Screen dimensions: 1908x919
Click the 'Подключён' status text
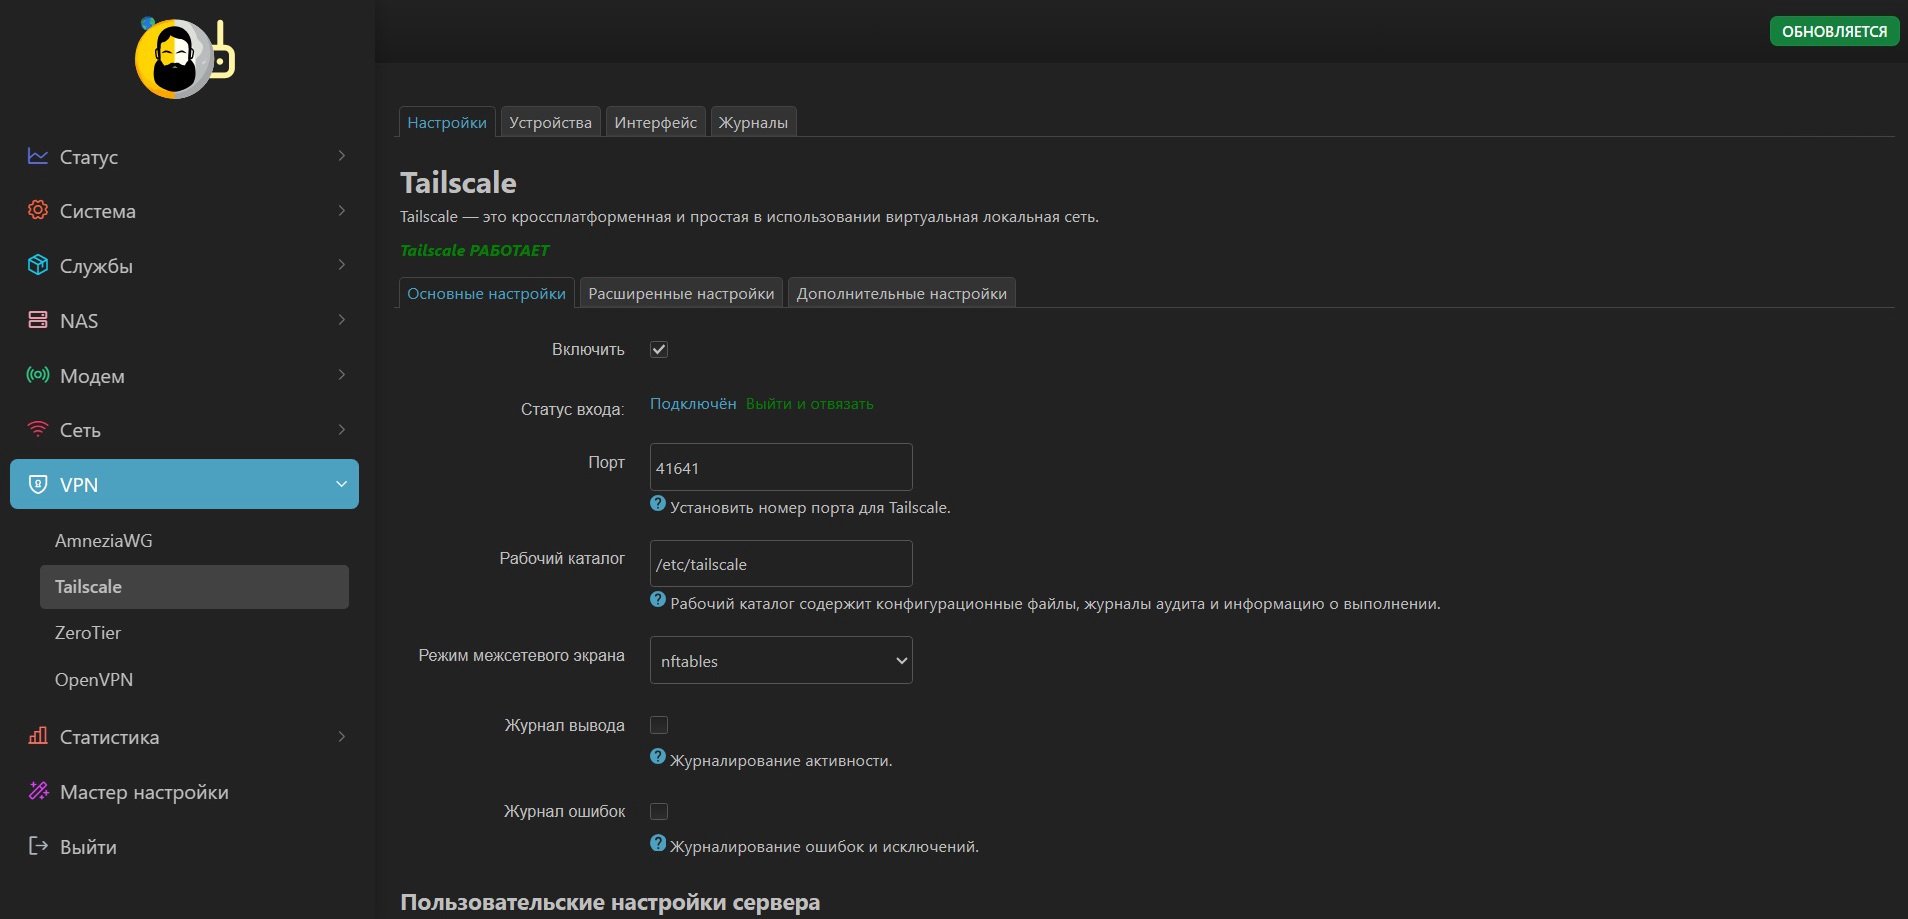pyautogui.click(x=693, y=404)
